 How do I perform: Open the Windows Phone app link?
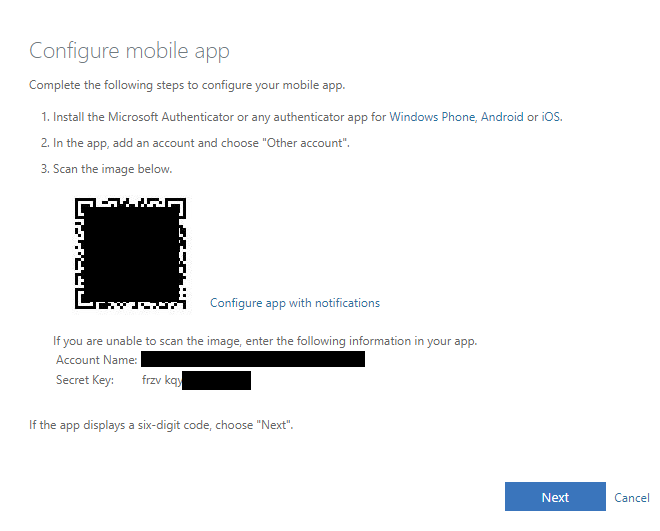tap(432, 117)
